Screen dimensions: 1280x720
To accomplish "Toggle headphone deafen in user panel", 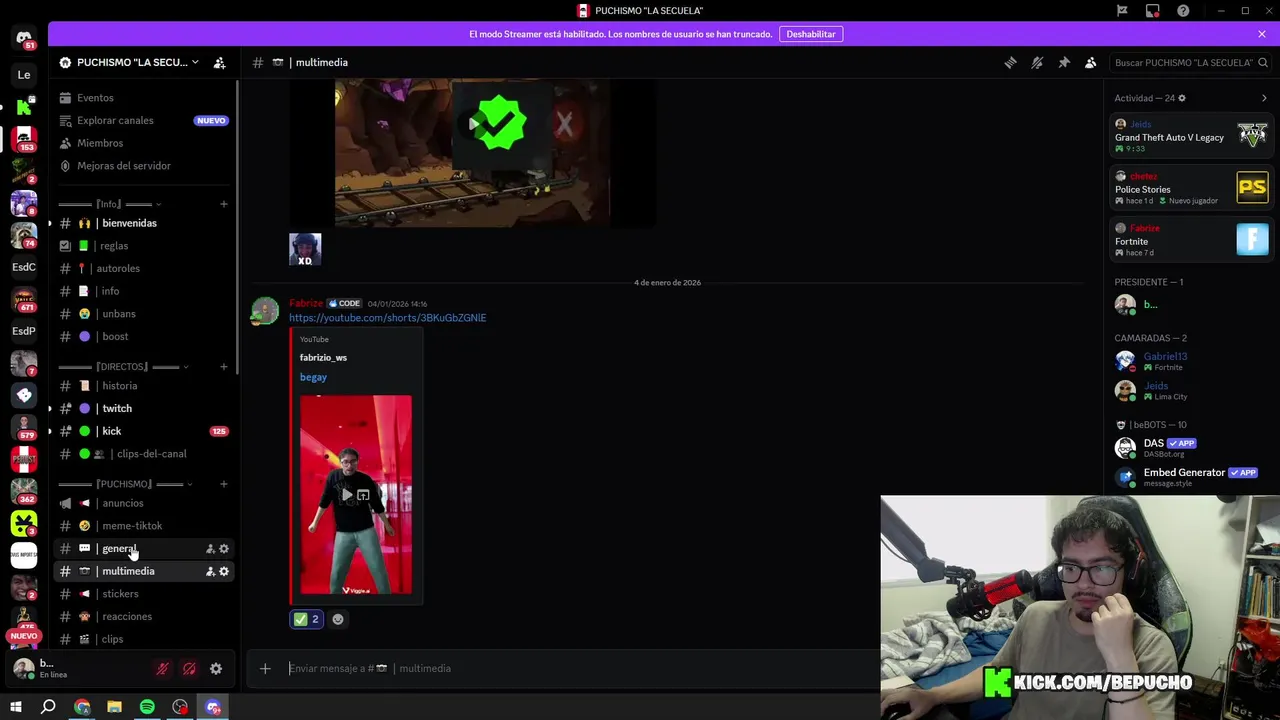I will pos(189,669).
